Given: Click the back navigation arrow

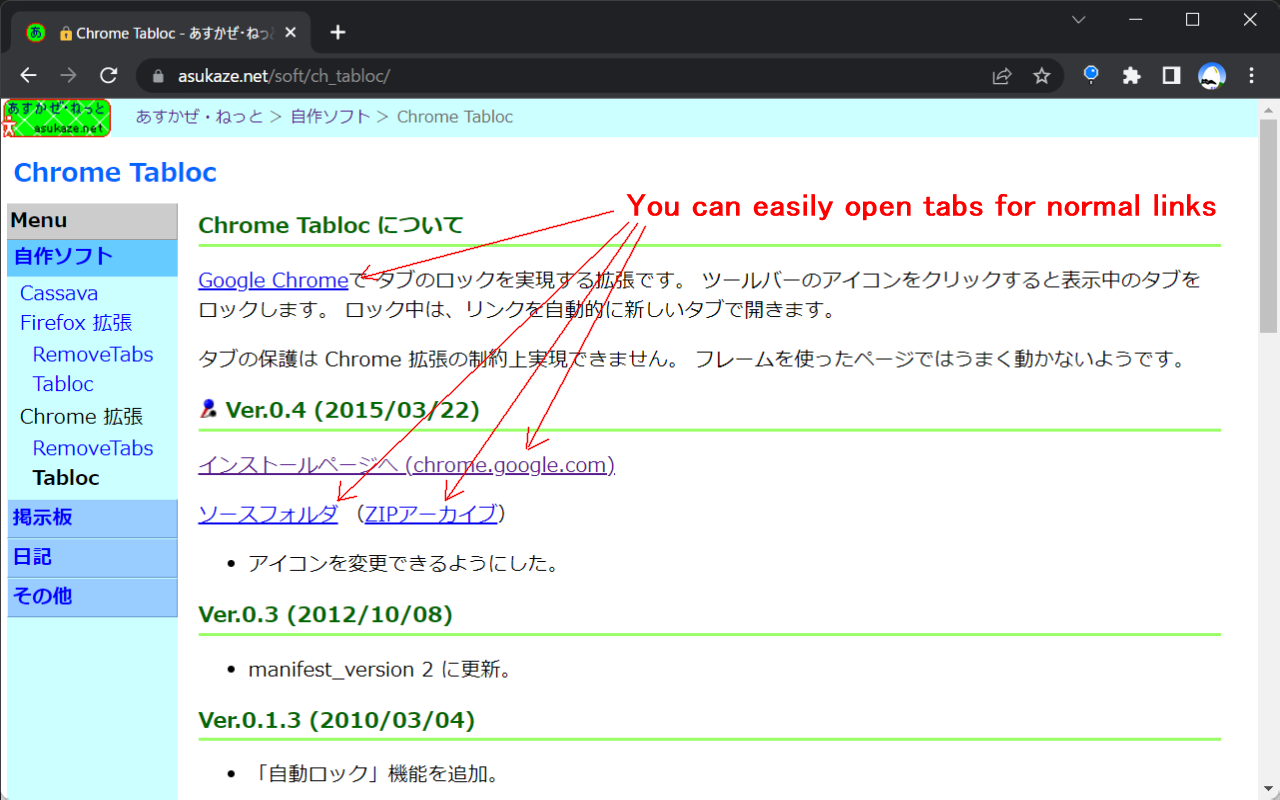Looking at the screenshot, I should 27,75.
